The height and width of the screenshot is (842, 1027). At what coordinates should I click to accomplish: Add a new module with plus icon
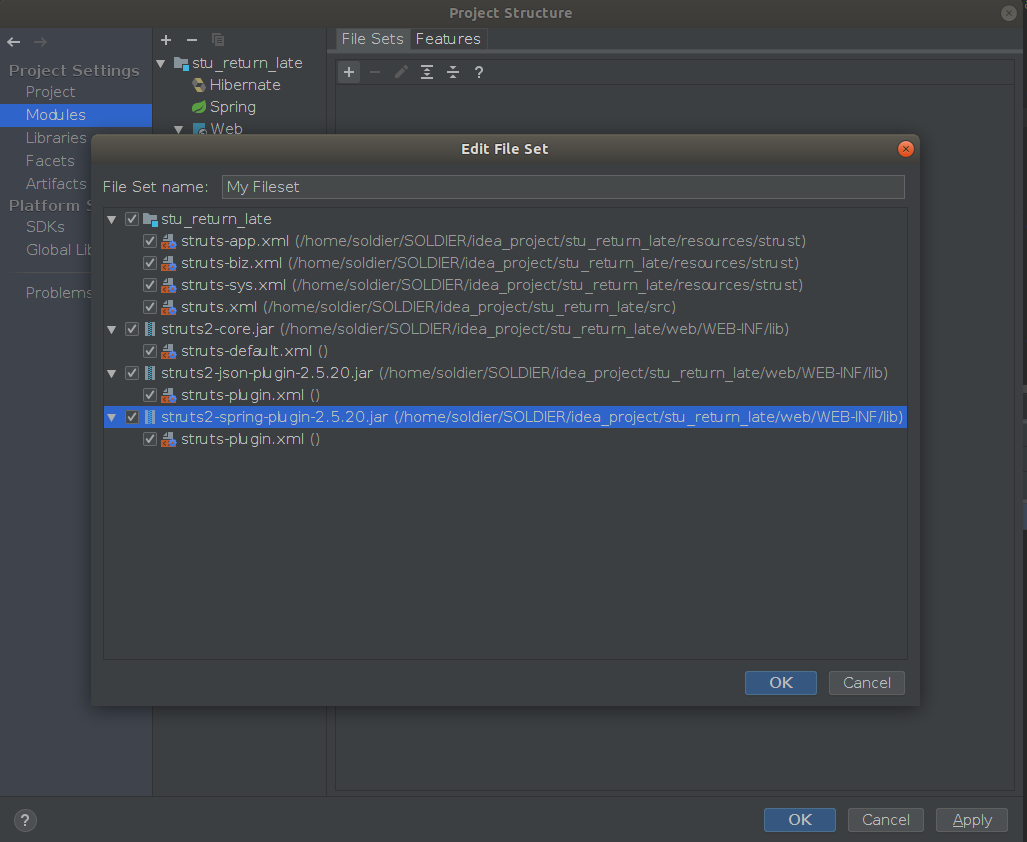click(166, 40)
